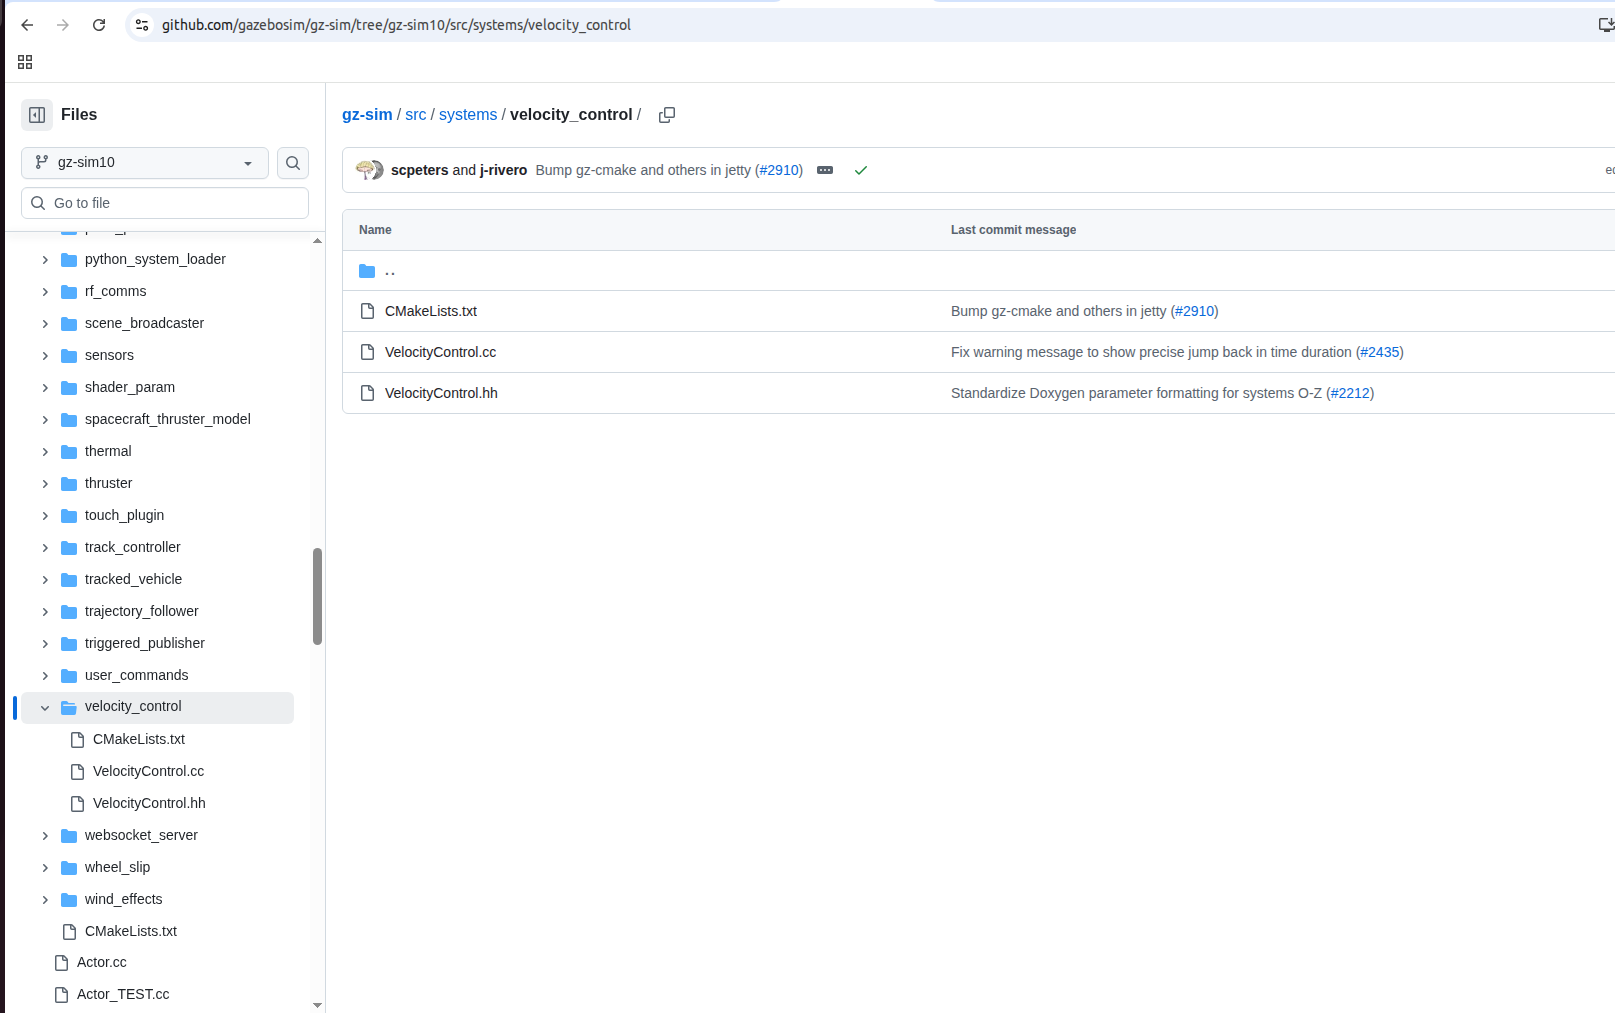Image resolution: width=1615 pixels, height=1013 pixels.
Task: Go to the systems breadcrumb
Action: tap(467, 114)
